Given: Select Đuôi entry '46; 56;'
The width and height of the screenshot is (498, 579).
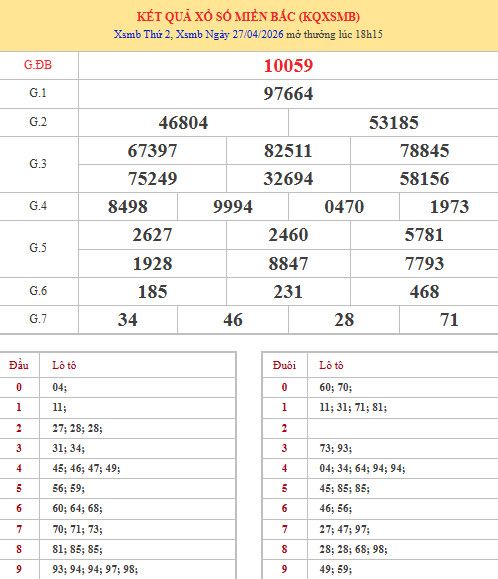Looking at the screenshot, I should [336, 508].
